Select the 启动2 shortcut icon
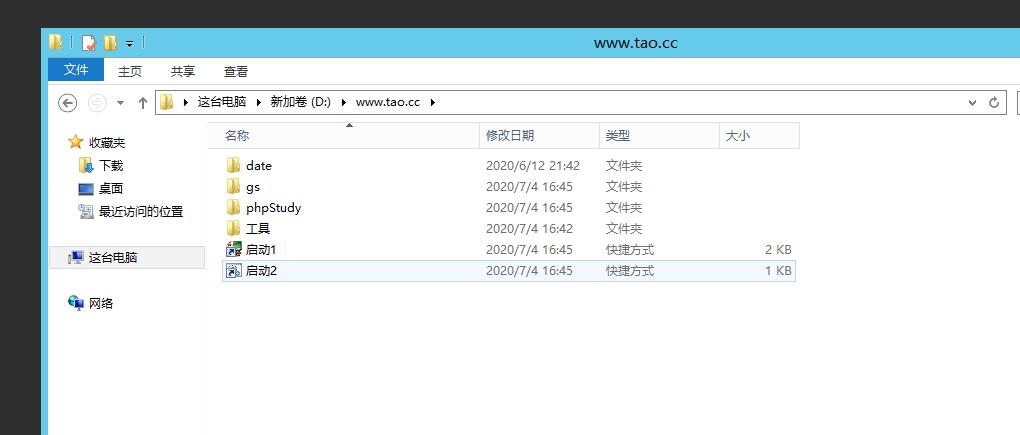 tap(234, 271)
